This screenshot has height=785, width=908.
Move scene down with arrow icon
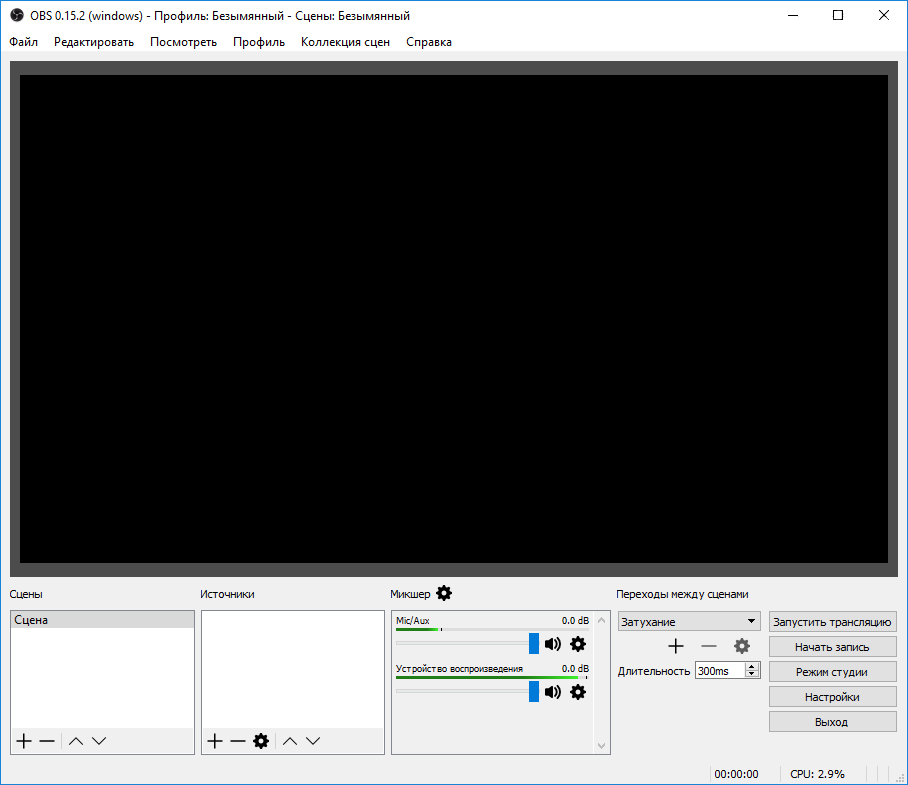tap(99, 741)
